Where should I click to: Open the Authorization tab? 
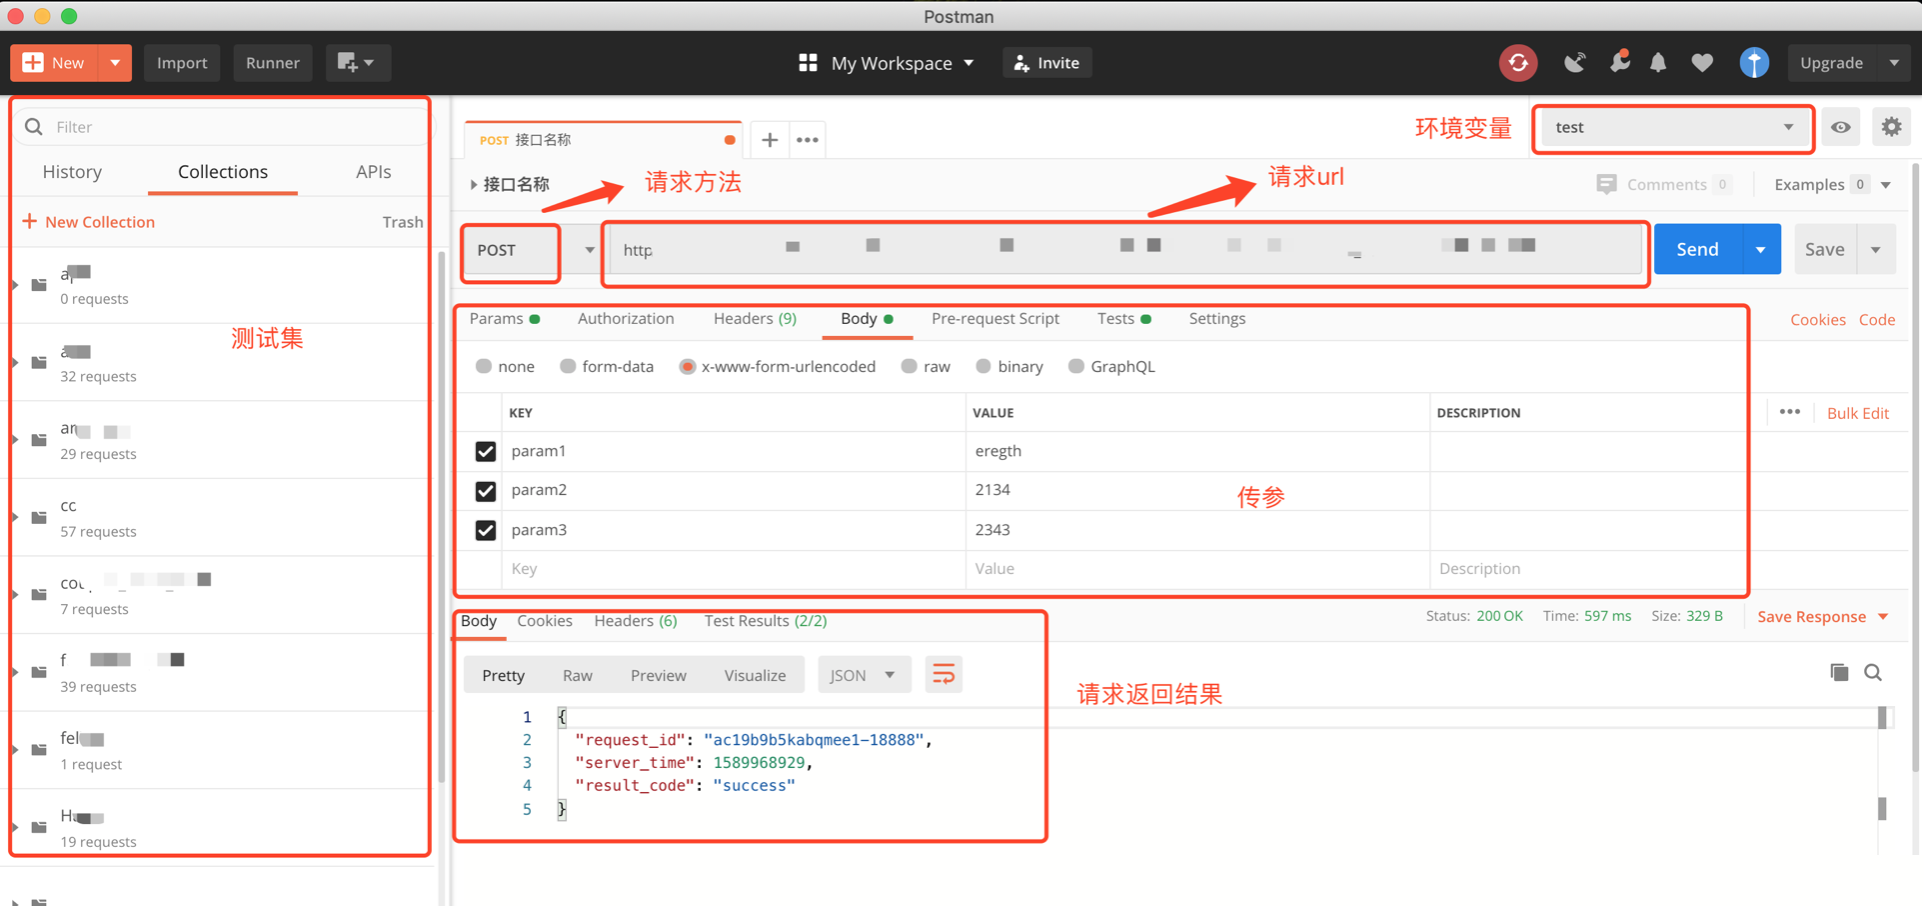point(626,318)
